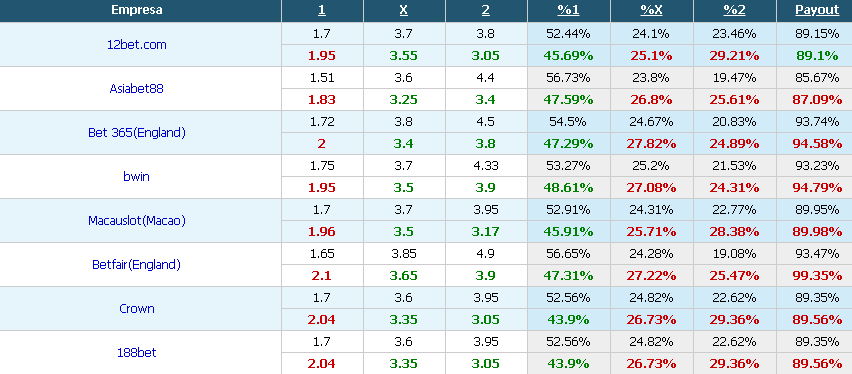Image resolution: width=852 pixels, height=374 pixels.
Task: Click the Crown bookmaker link
Action: pos(136,309)
